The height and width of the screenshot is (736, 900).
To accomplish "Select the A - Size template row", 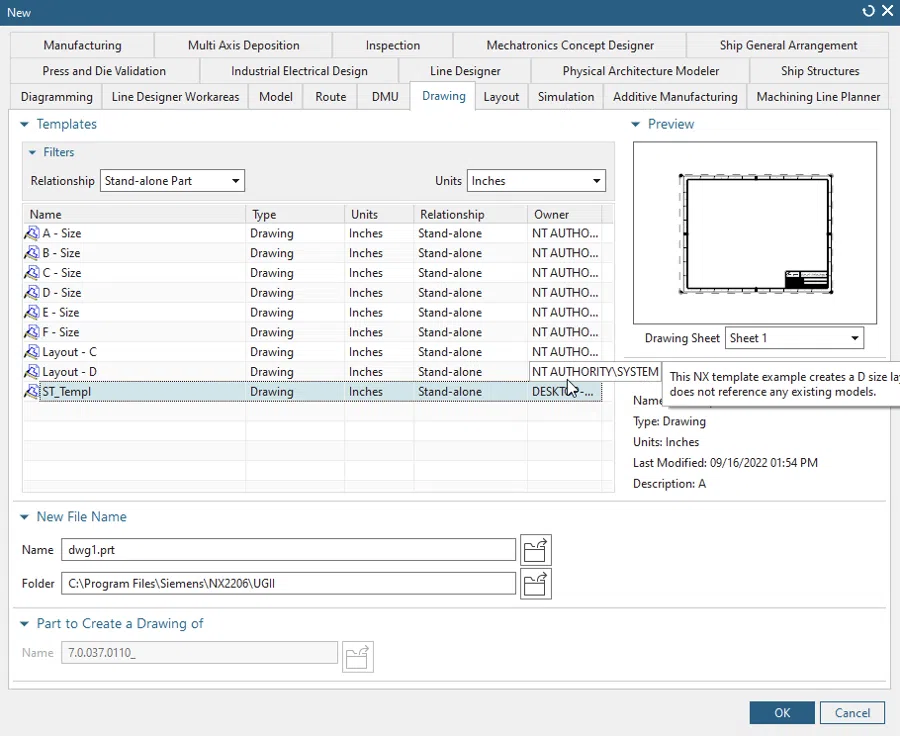I will point(312,233).
